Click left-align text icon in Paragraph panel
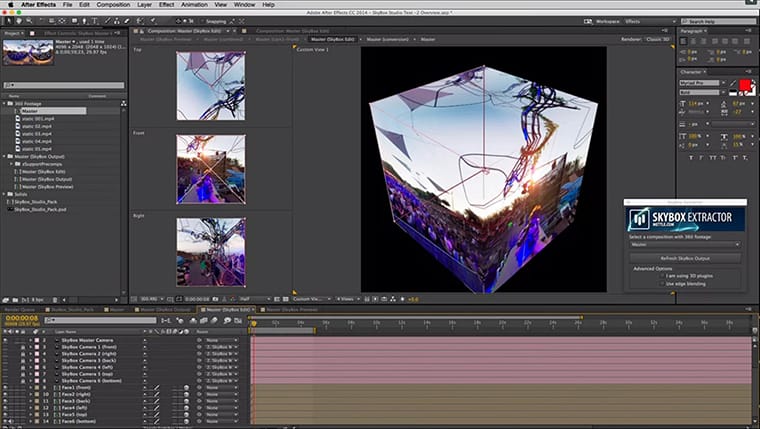 [684, 41]
